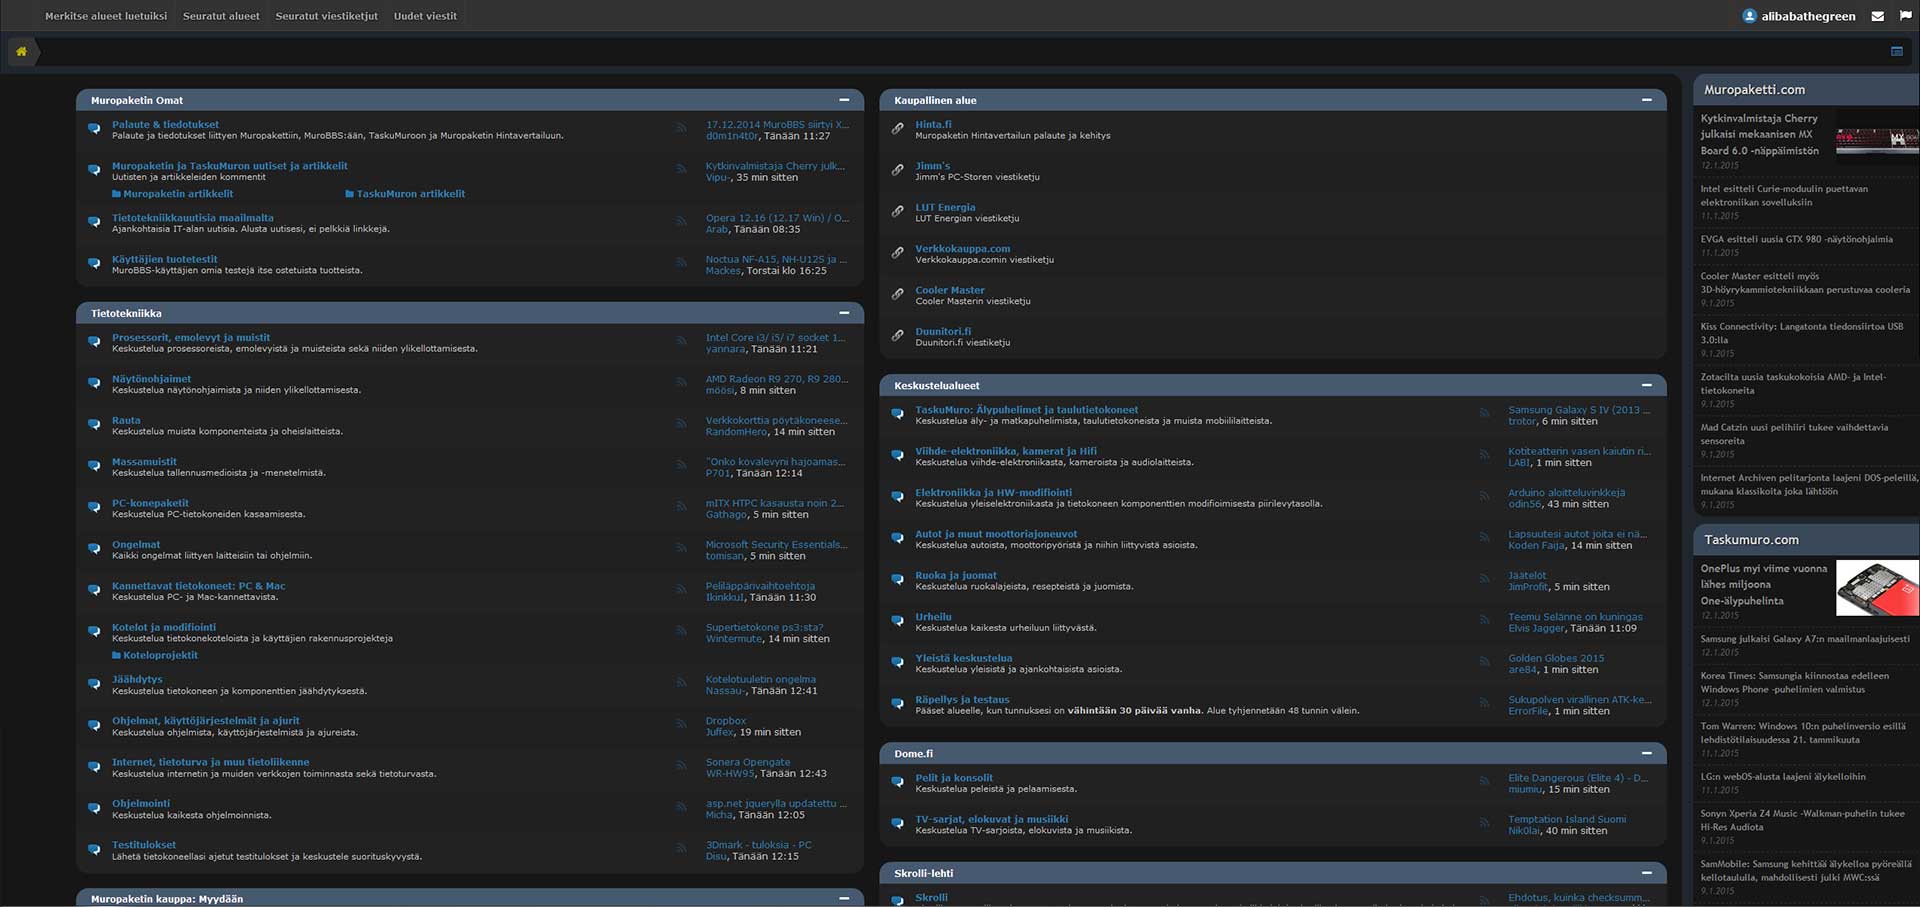The image size is (1920, 907).
Task: Click the RSS feed icon for Palaute & tiedotukset
Action: pos(681,127)
